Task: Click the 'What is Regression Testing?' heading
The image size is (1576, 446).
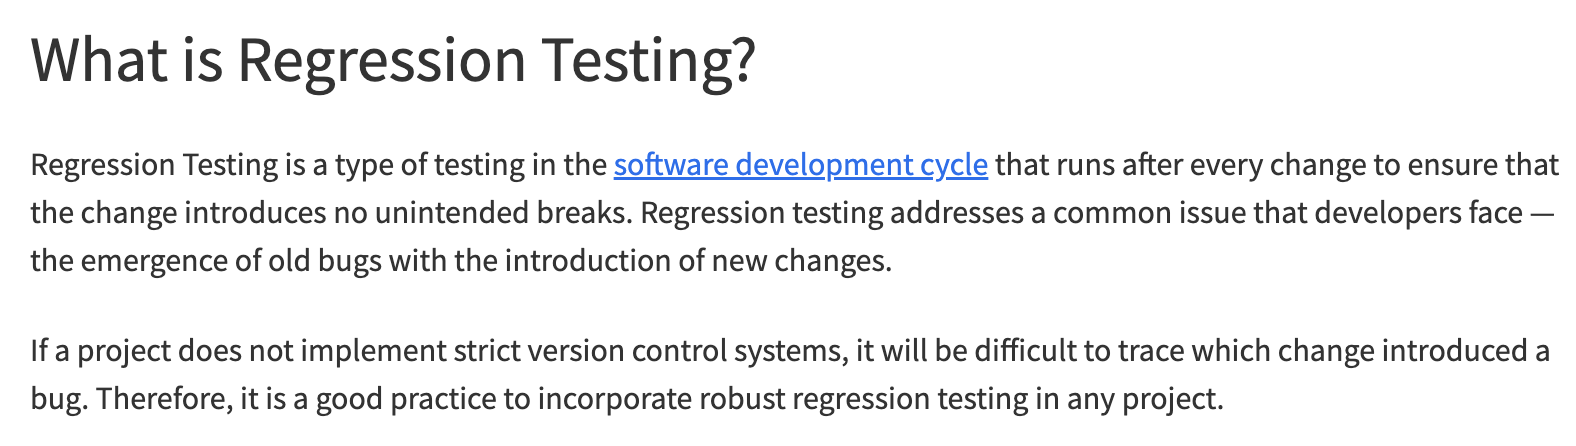Action: 393,60
